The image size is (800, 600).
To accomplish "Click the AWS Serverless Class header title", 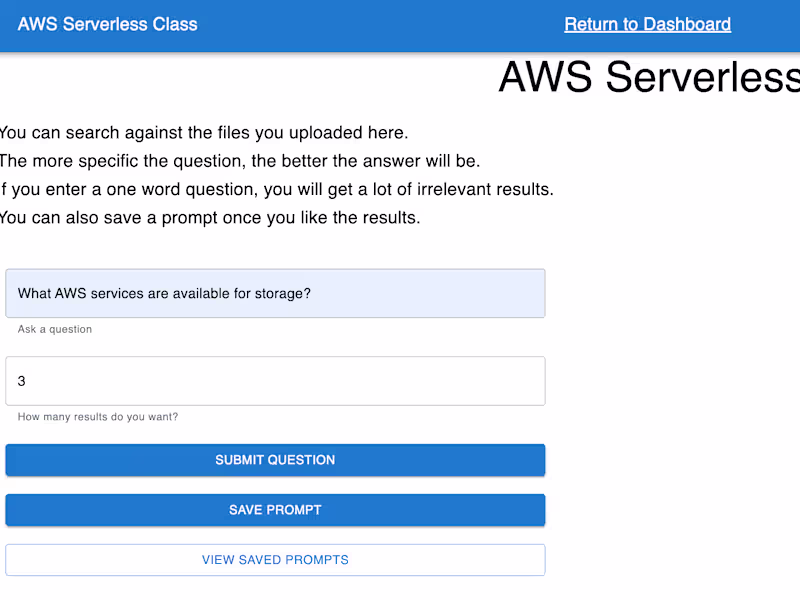I will [x=107, y=25].
